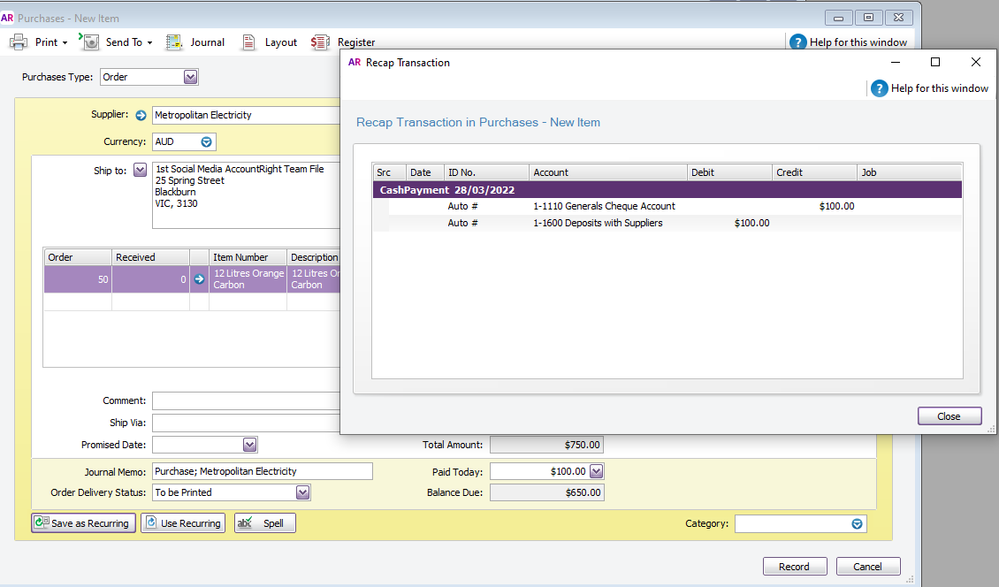Click the item row blue arrow icon
Screen dimensions: 999x587
[199, 279]
